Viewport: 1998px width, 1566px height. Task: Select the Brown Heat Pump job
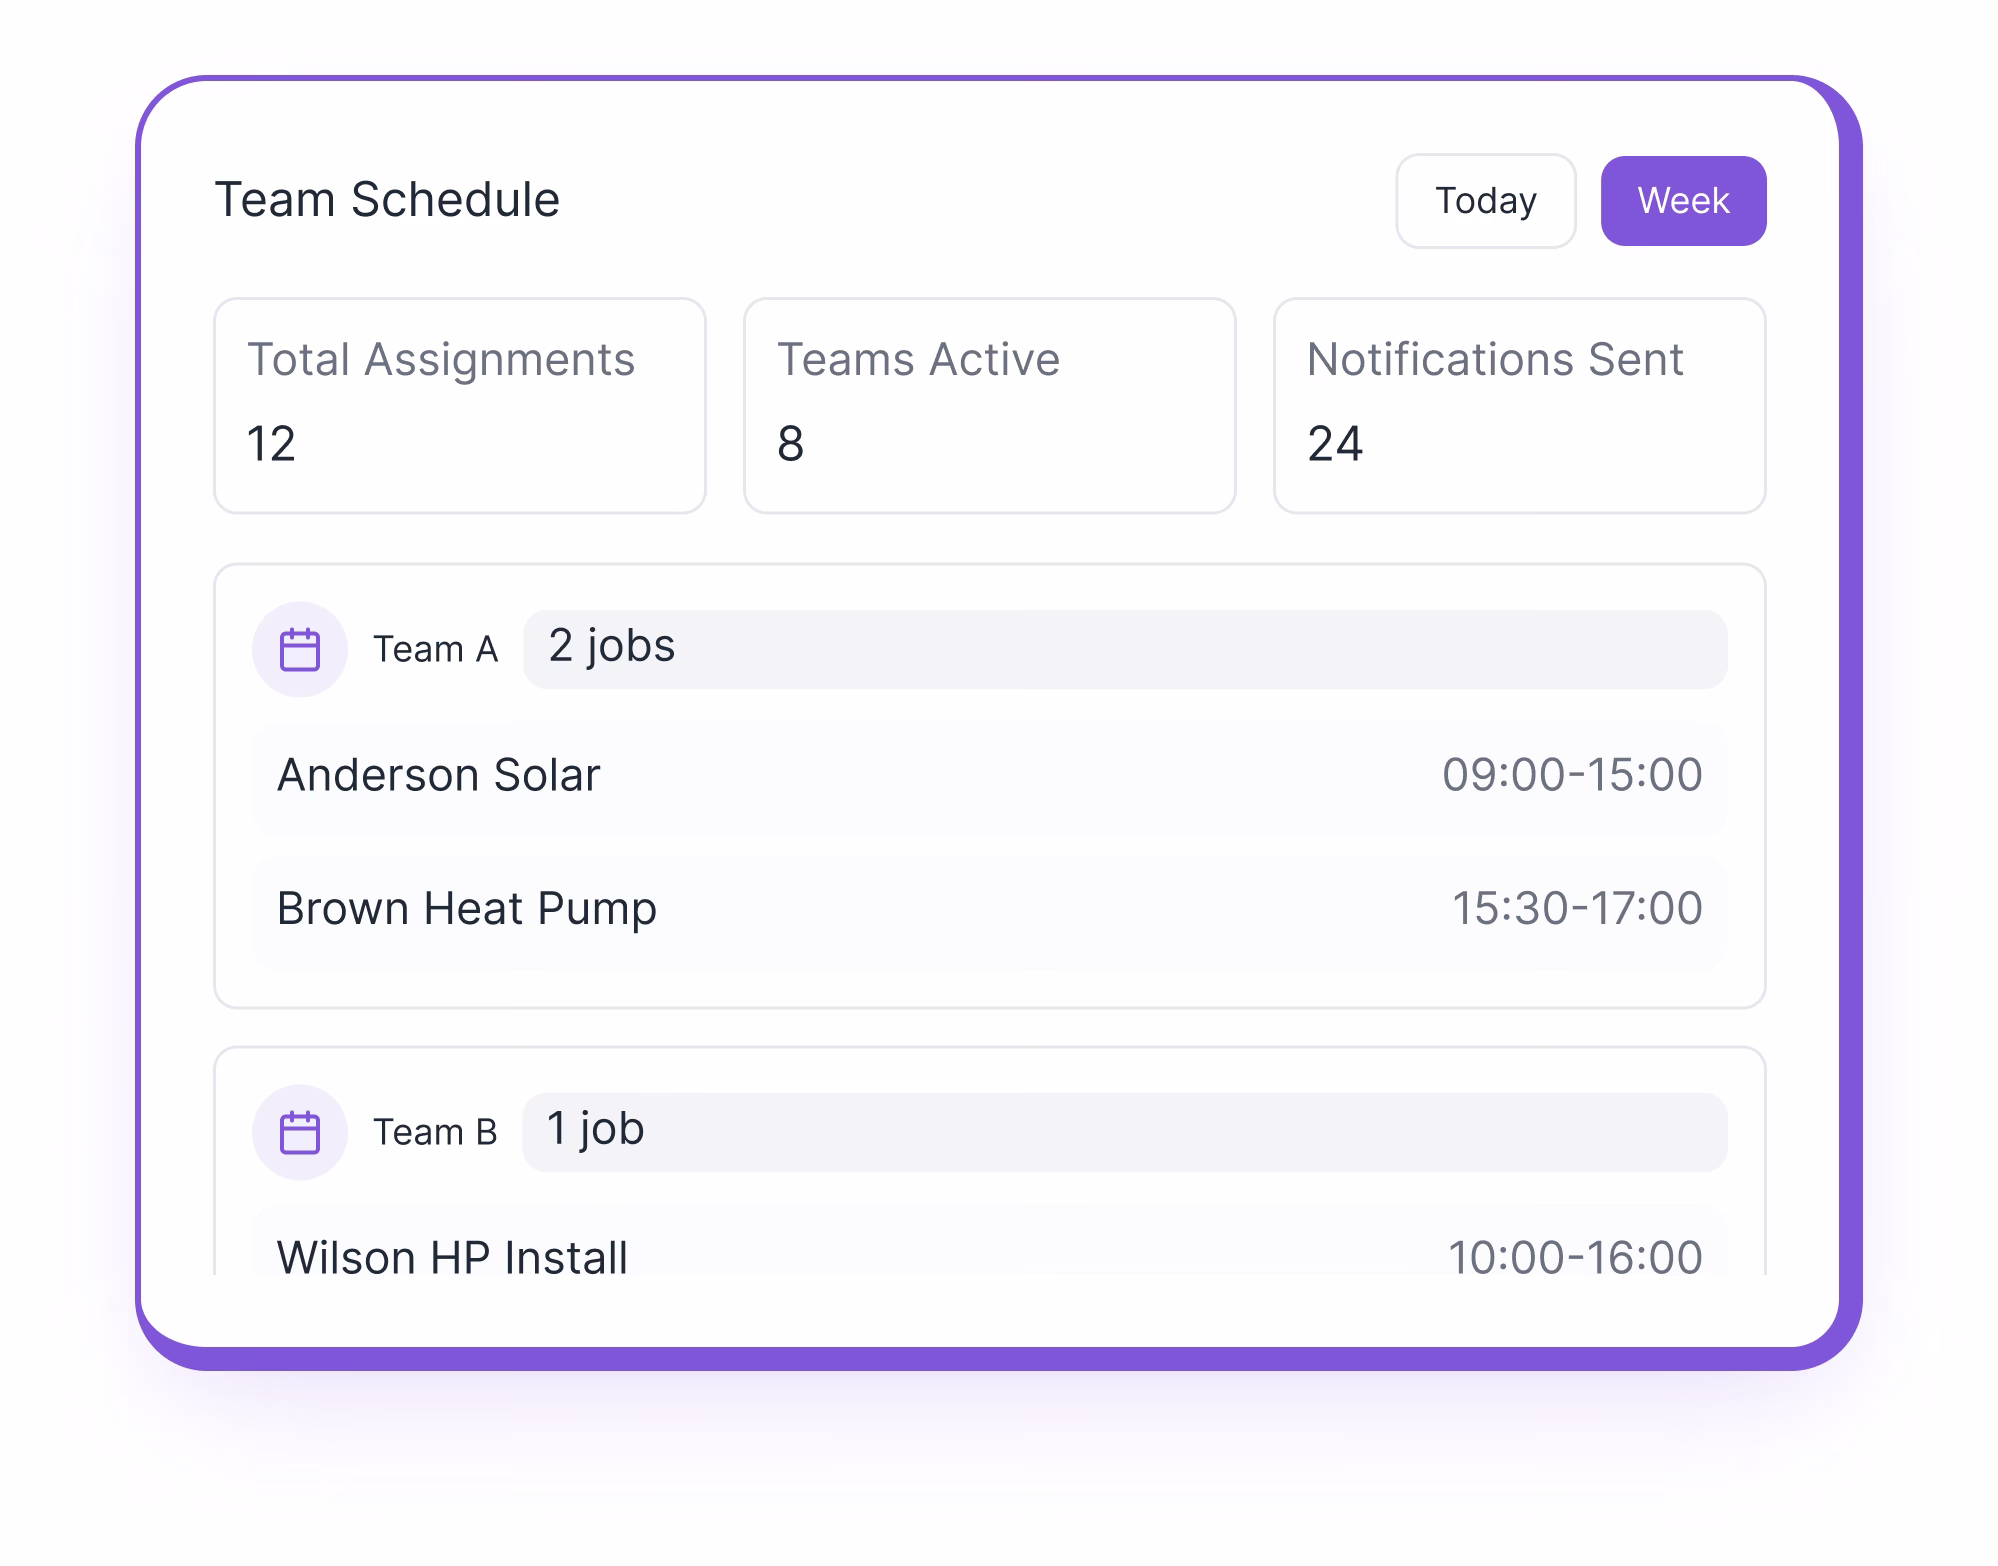[x=990, y=909]
